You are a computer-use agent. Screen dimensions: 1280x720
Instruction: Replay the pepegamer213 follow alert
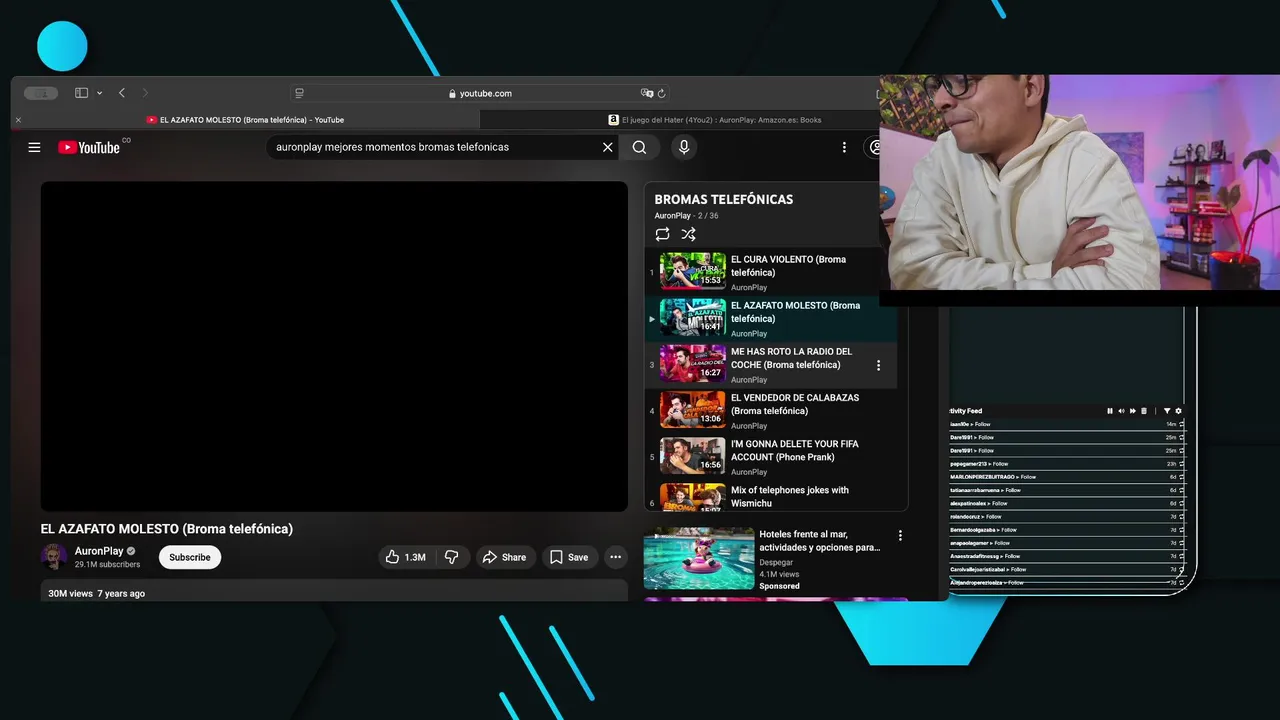pyautogui.click(x=1182, y=464)
